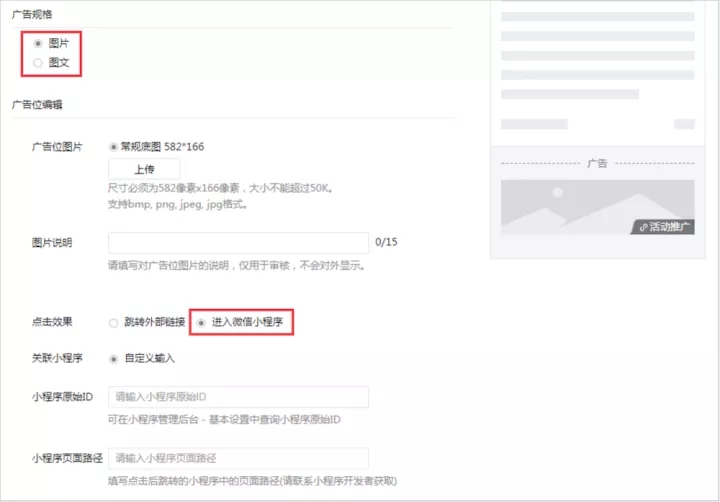Click the 活动推广 link tag icon
Image resolution: width=720 pixels, height=502 pixels.
click(643, 227)
